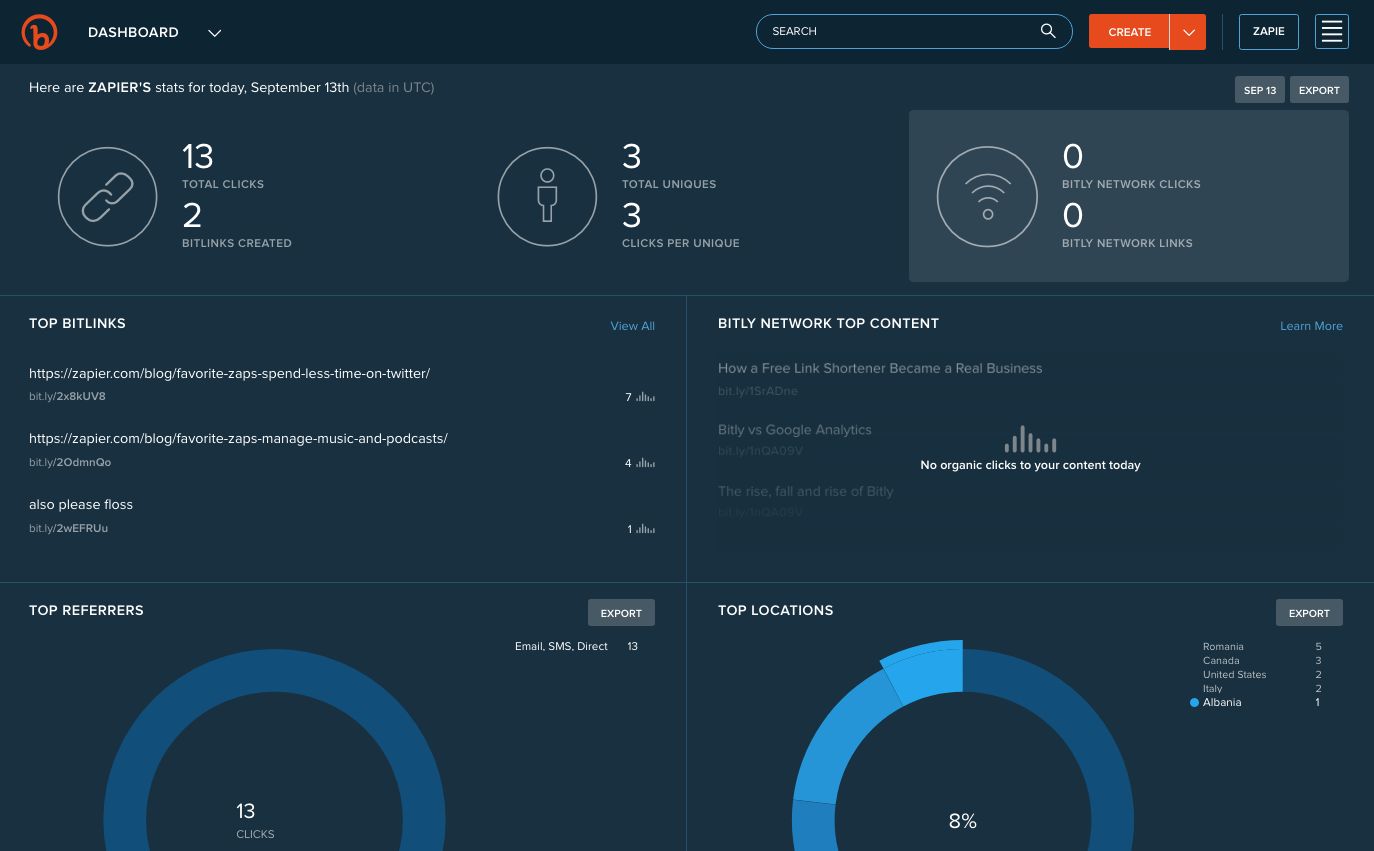The width and height of the screenshot is (1374, 851).
Task: Click the search magnifier icon
Action: pos(1047,31)
